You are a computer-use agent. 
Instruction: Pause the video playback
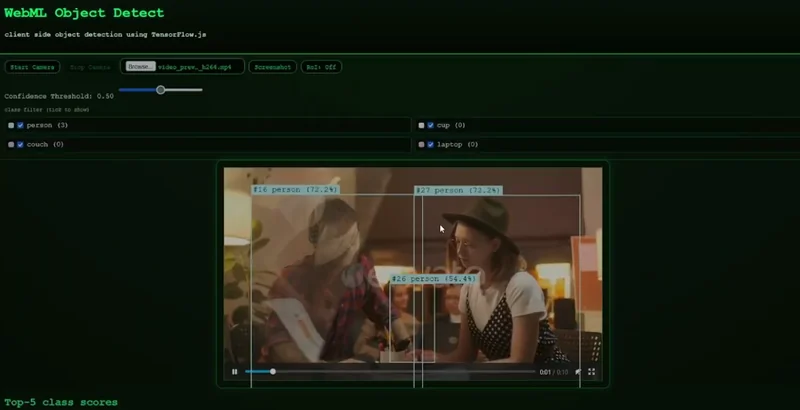click(x=235, y=372)
